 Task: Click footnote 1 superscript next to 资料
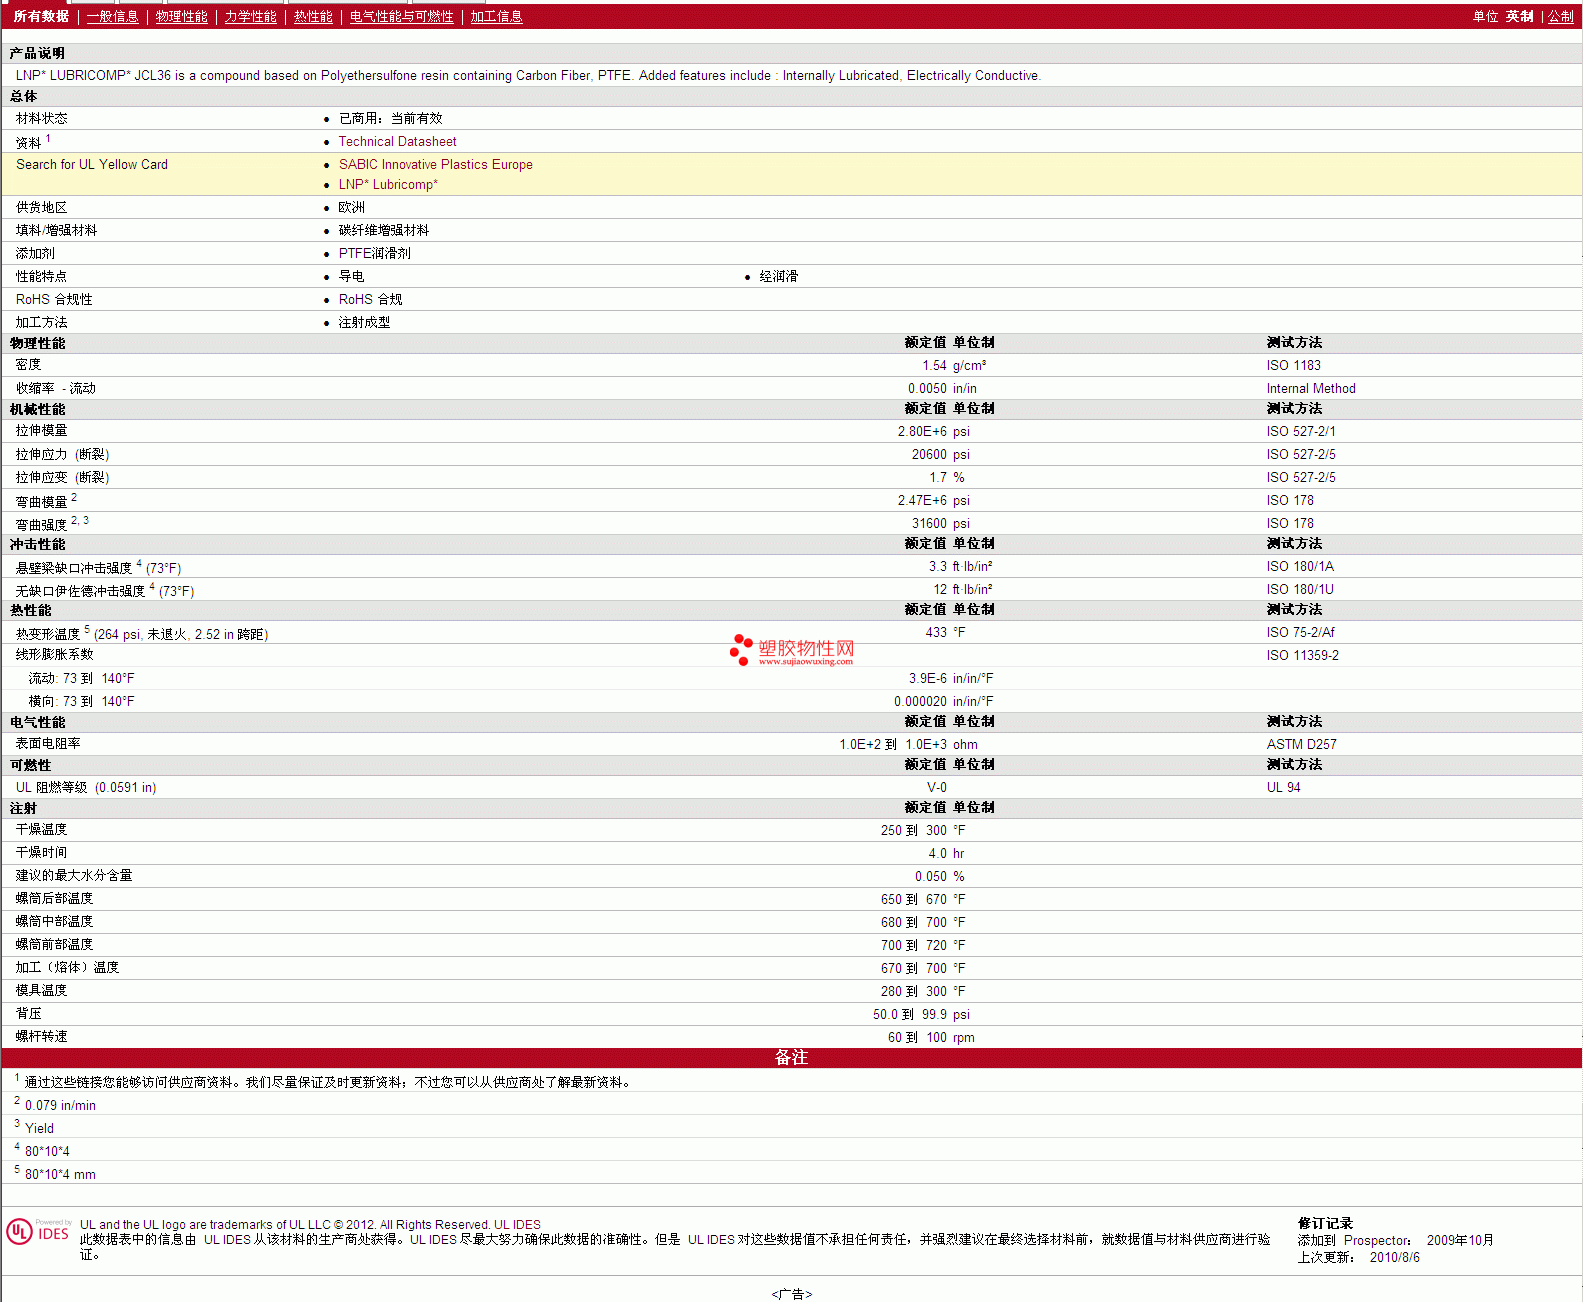point(48,139)
